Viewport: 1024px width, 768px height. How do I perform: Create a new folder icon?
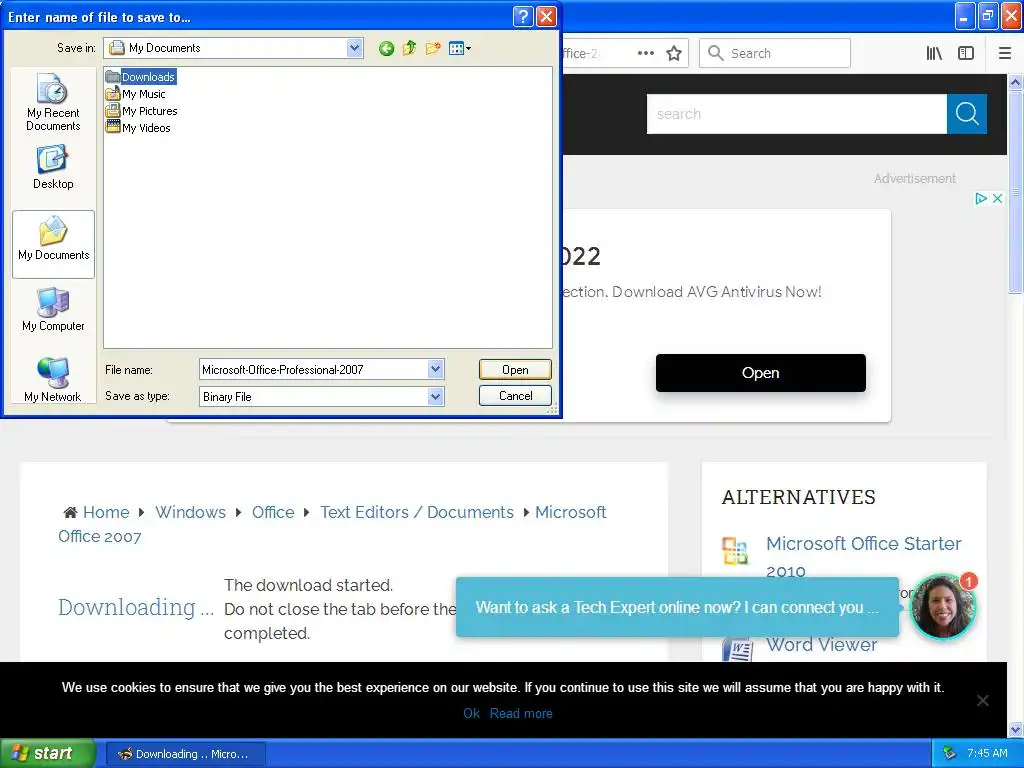(432, 48)
